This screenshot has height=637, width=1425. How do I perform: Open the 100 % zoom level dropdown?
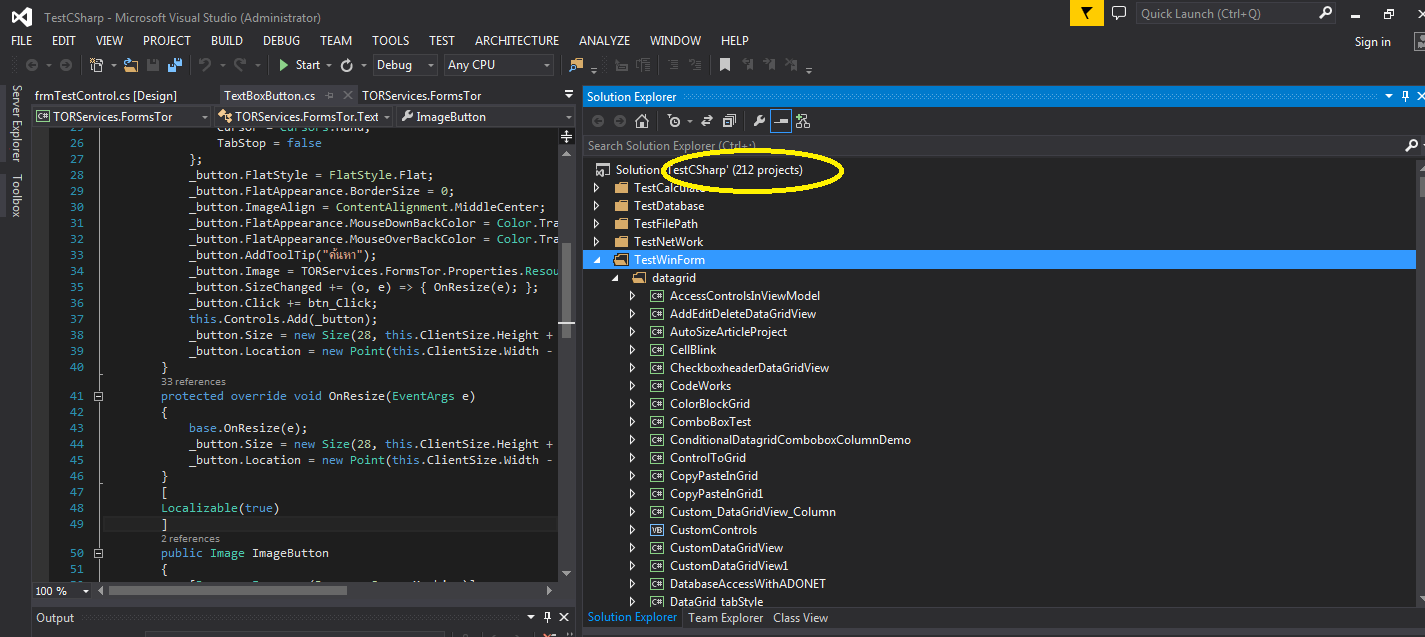pyautogui.click(x=62, y=591)
